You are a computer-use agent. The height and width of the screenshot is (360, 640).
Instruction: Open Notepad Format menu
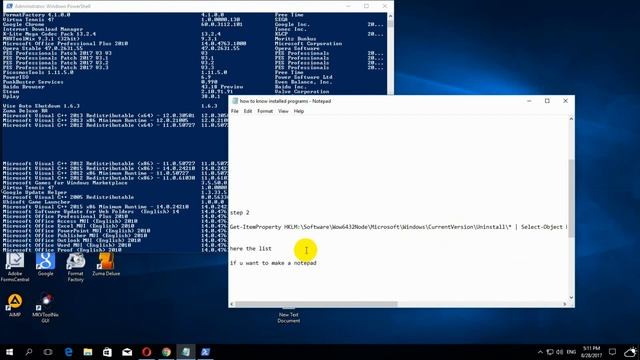pyautogui.click(x=265, y=111)
